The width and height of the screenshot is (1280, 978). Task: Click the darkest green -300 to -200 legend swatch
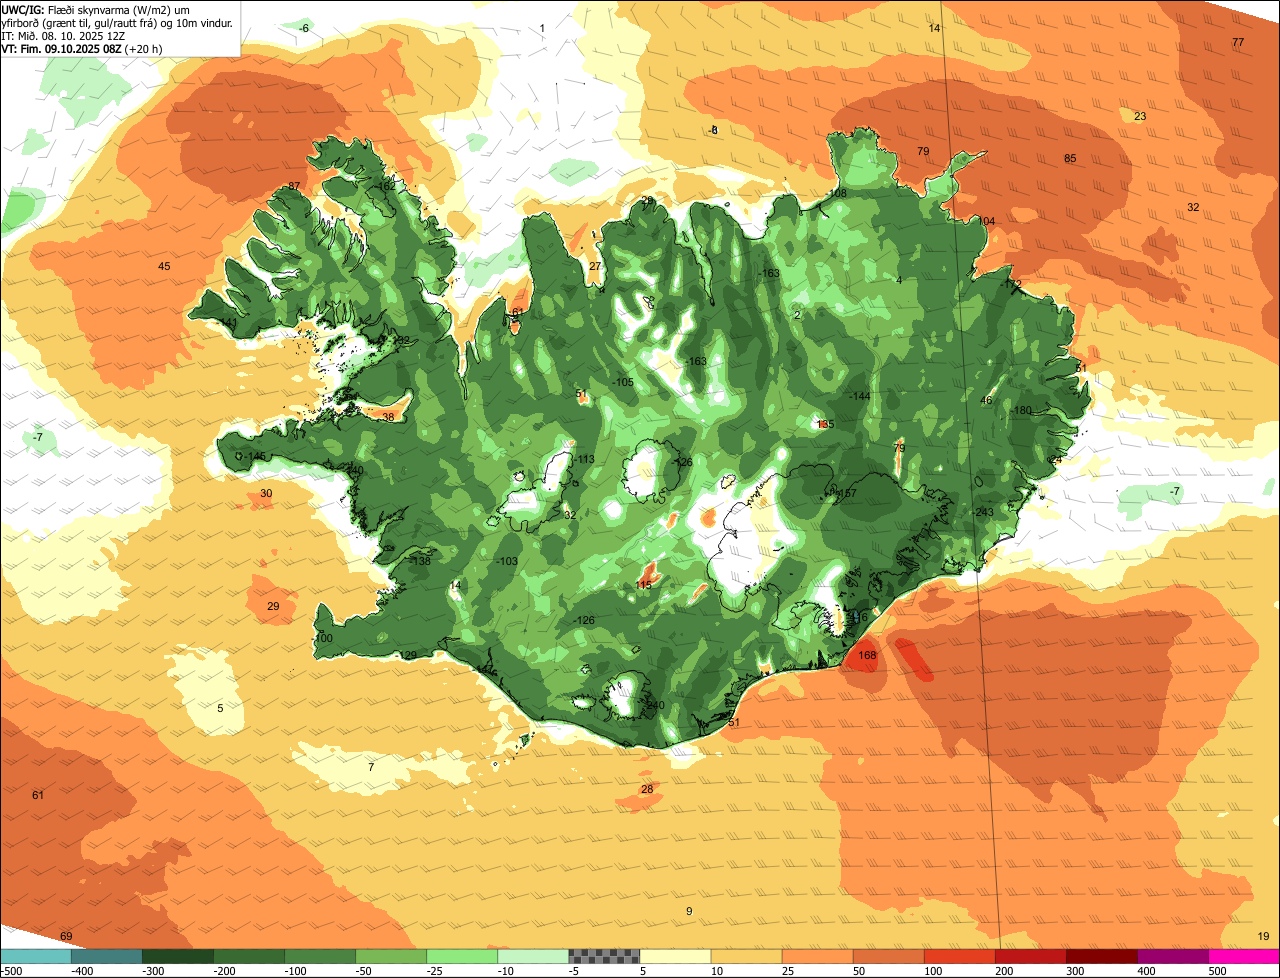coord(177,956)
